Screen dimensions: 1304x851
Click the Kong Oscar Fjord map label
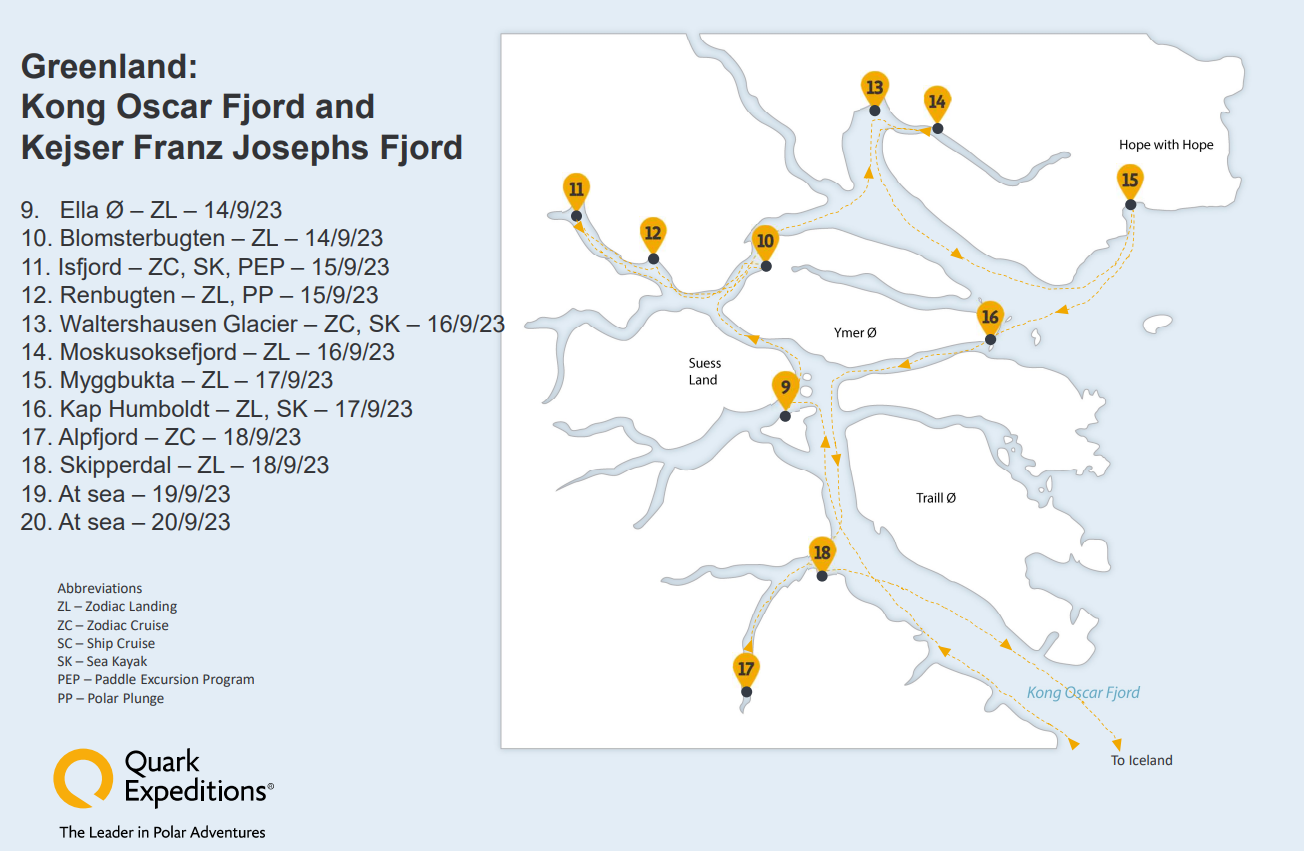(x=1083, y=692)
